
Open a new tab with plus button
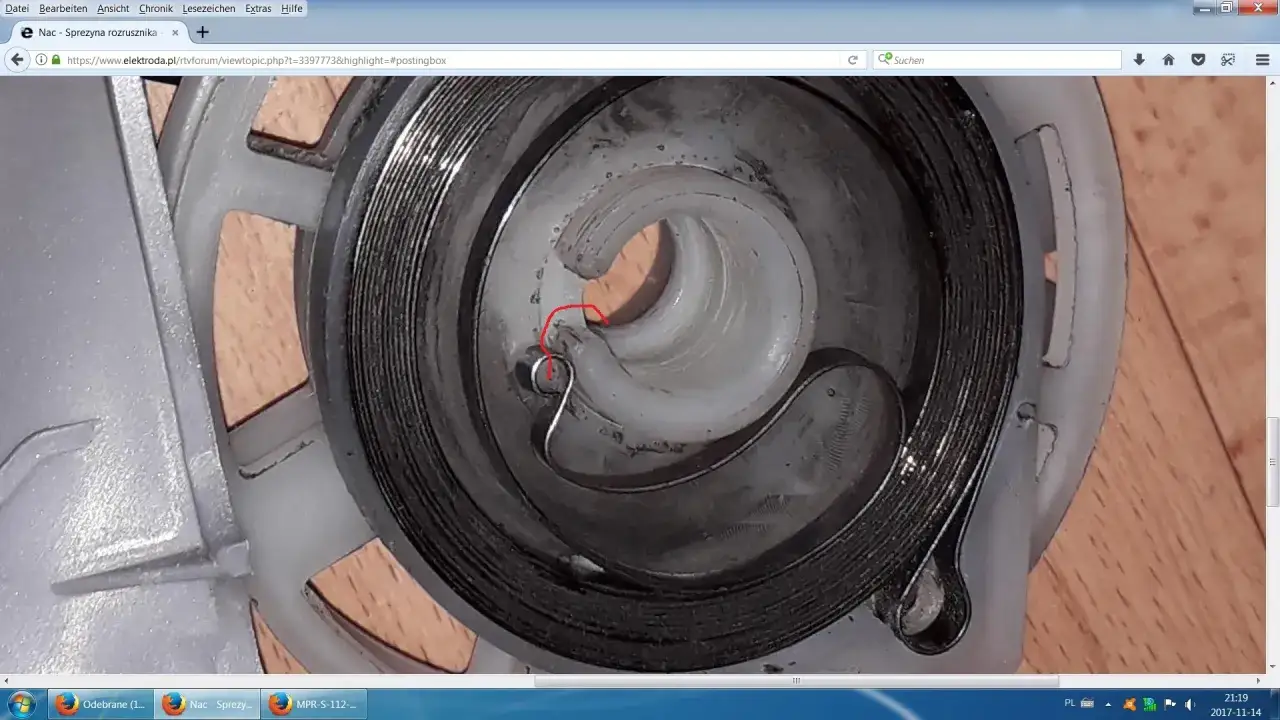point(203,32)
